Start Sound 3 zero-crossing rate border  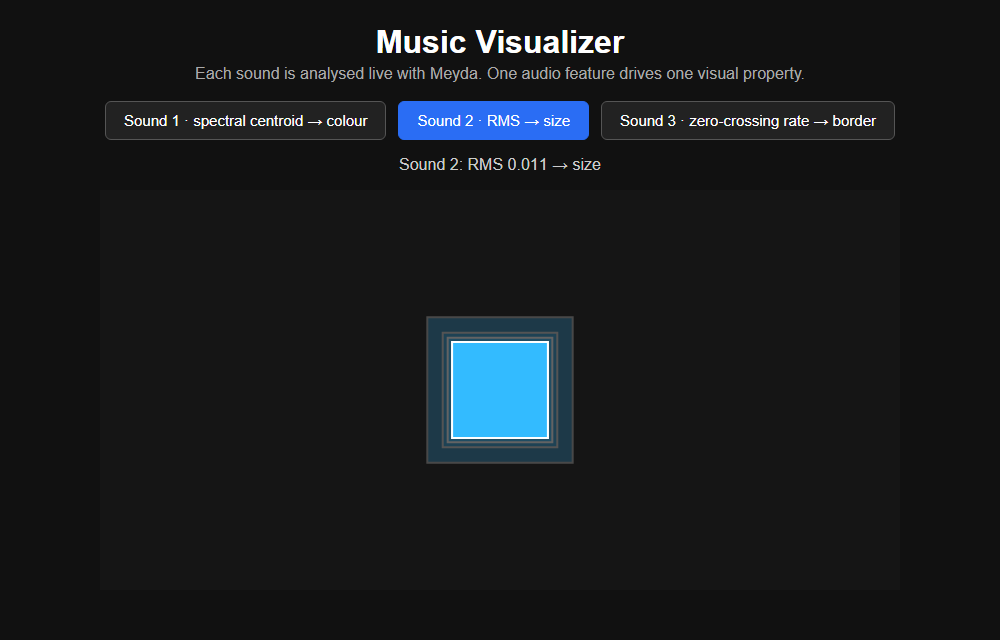tap(747, 120)
